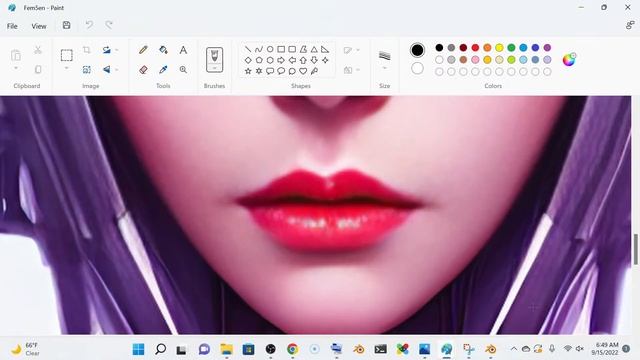The height and width of the screenshot is (360, 640).
Task: Open the weather widget showing 66°F
Action: coord(25,349)
